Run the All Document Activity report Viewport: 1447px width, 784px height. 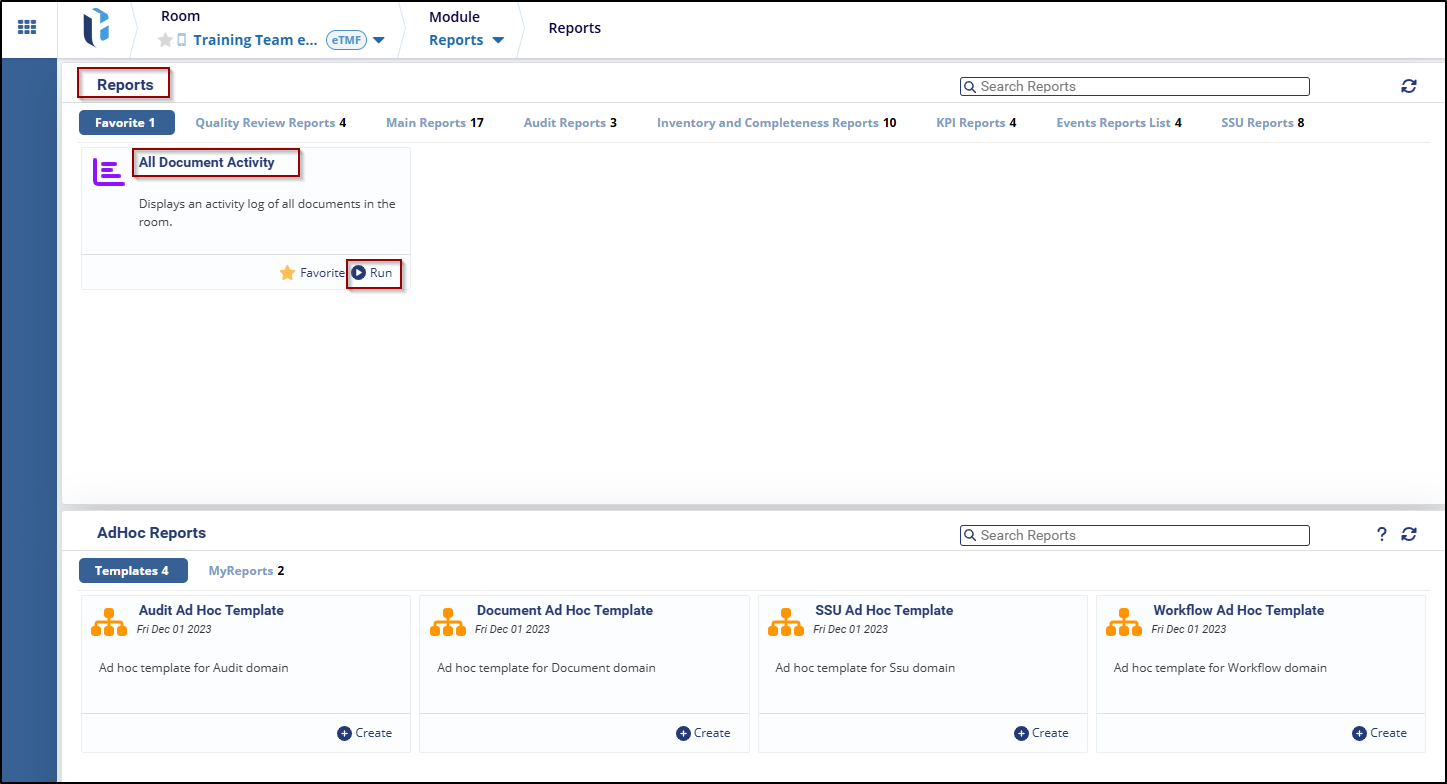[373, 273]
